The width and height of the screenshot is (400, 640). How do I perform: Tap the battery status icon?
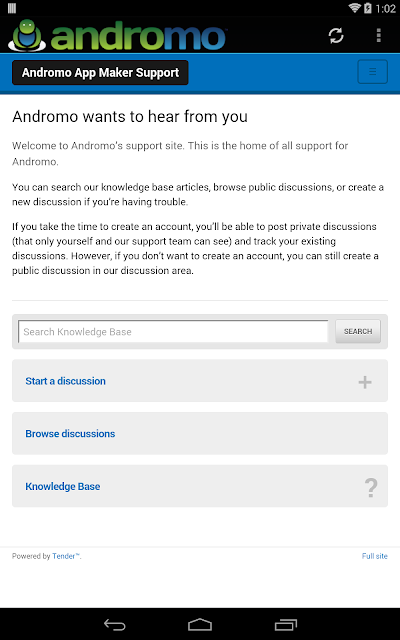coord(368,8)
